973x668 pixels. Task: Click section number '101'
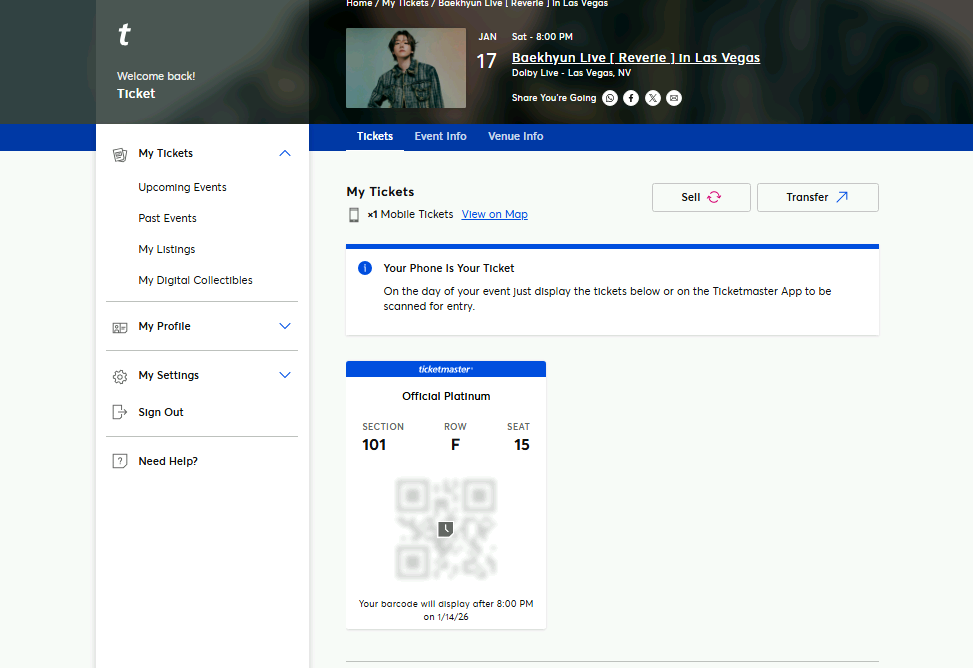[374, 445]
